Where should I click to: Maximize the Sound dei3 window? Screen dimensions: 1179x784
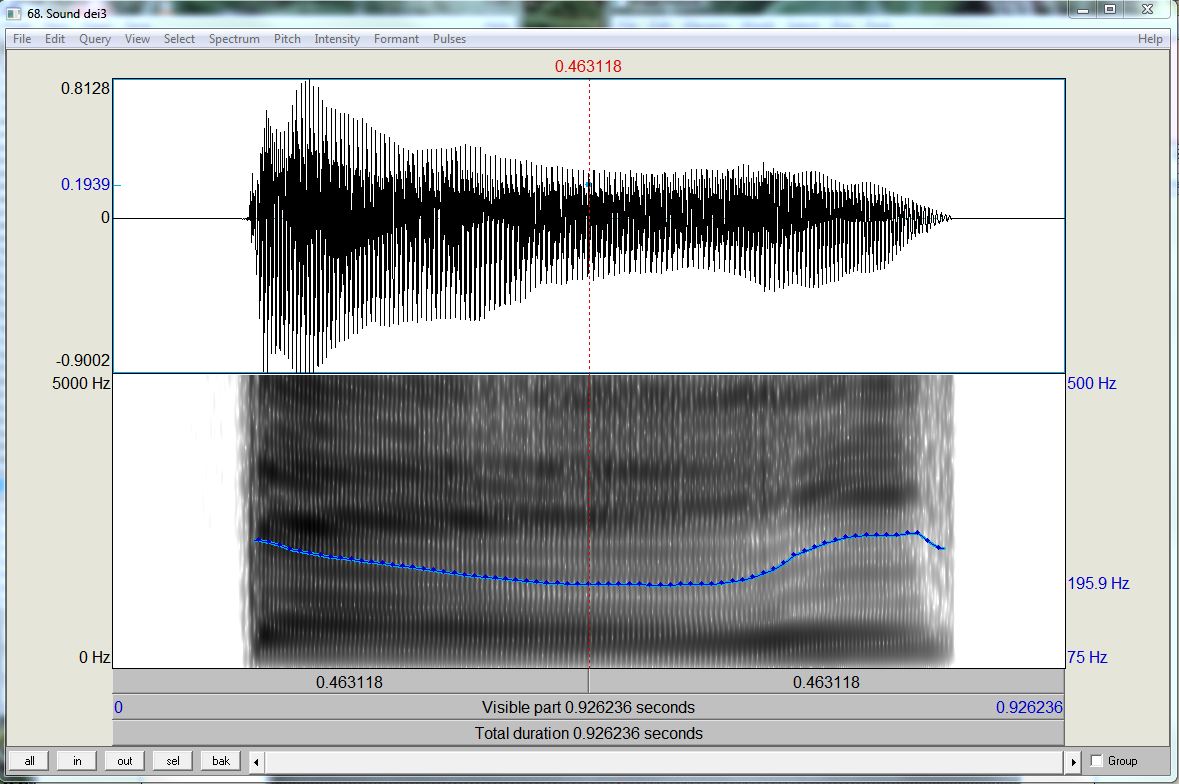click(x=1110, y=10)
